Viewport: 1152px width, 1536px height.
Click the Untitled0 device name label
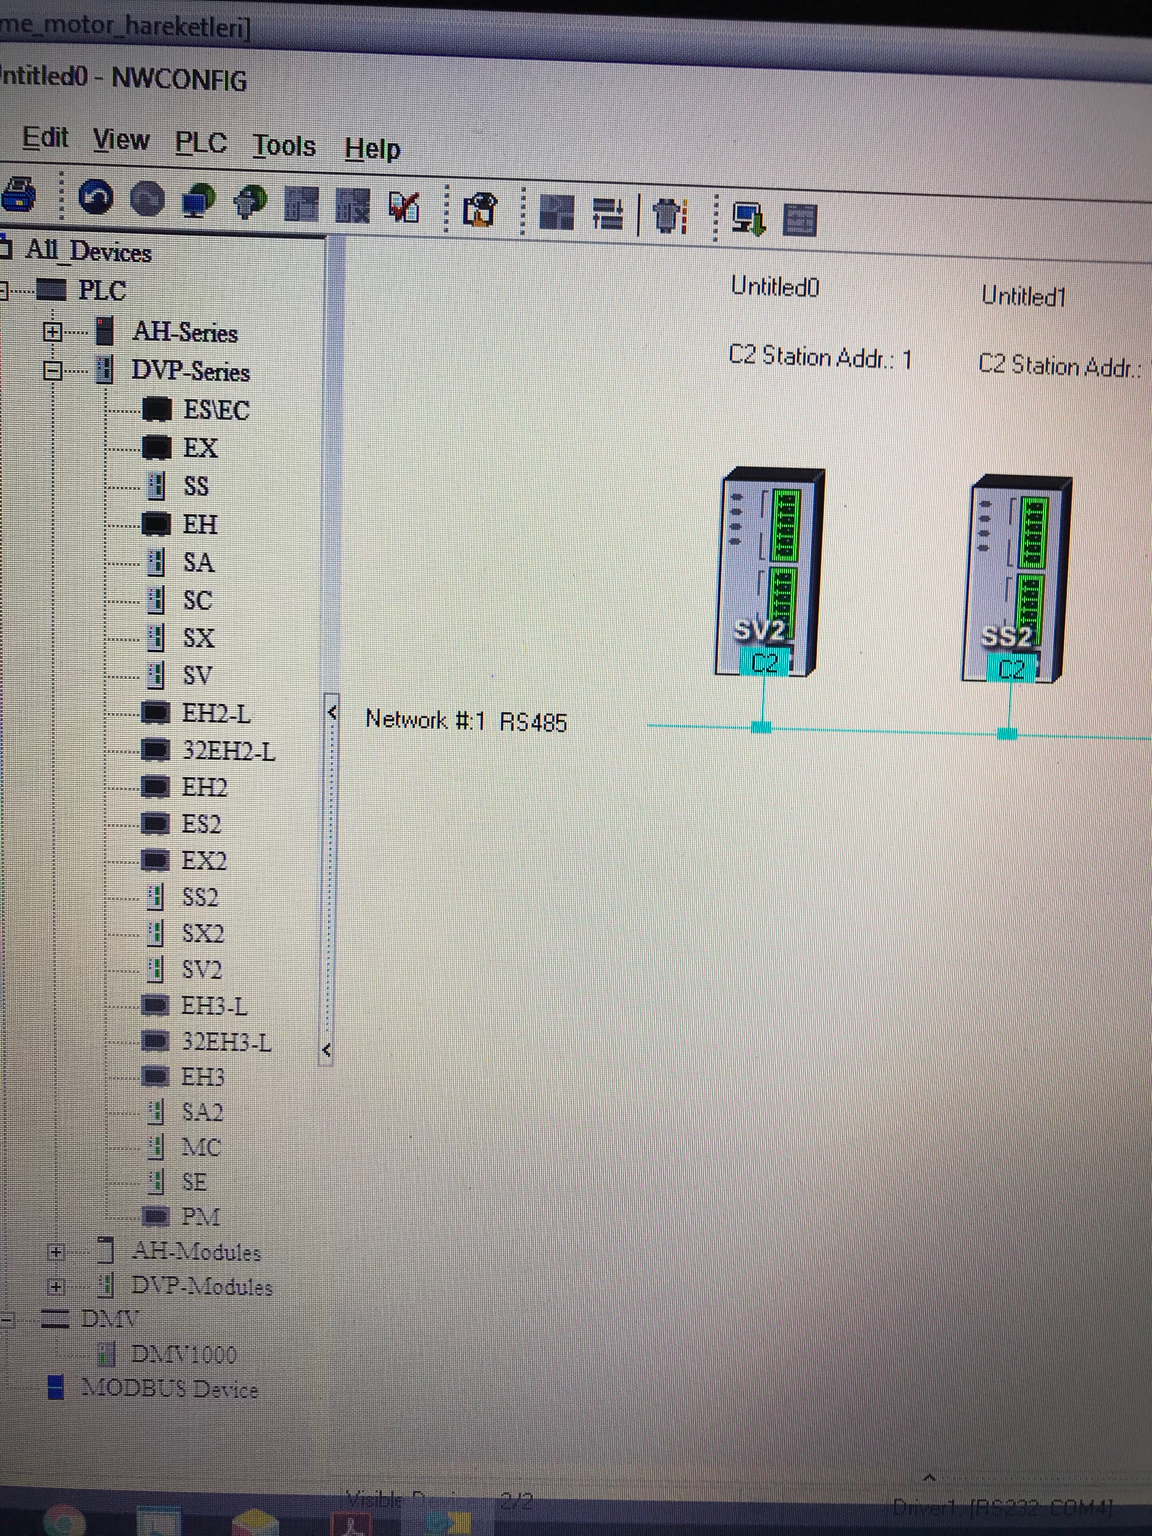point(775,287)
